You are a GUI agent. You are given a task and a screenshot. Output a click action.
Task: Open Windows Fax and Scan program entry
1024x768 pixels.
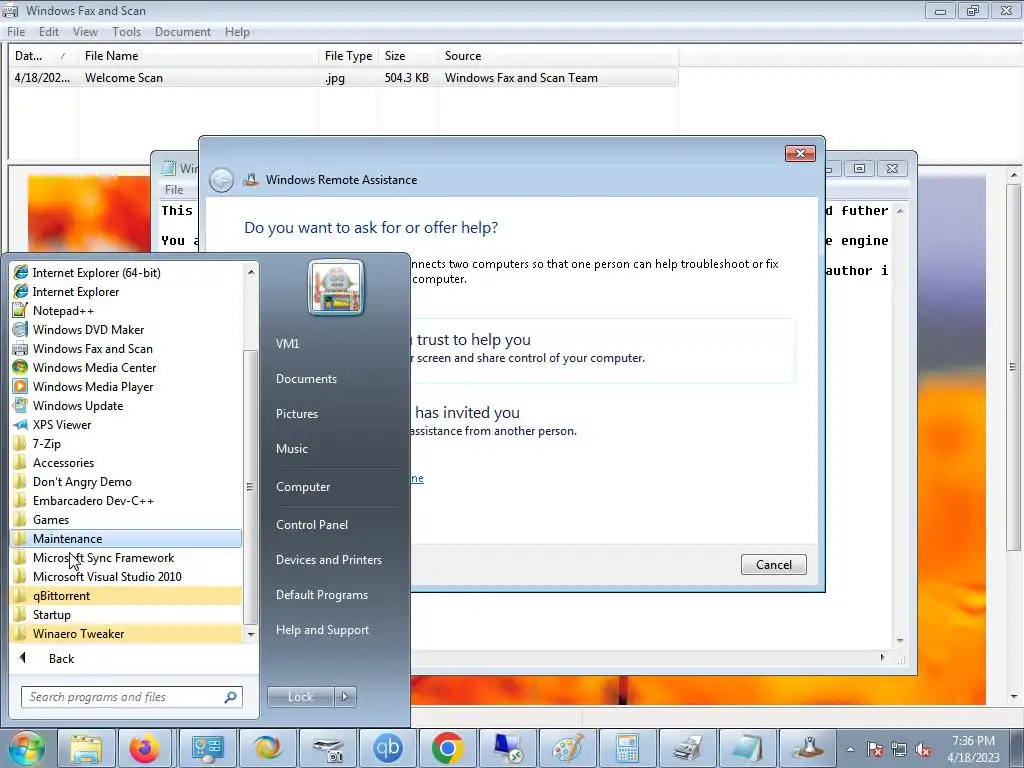point(126,349)
